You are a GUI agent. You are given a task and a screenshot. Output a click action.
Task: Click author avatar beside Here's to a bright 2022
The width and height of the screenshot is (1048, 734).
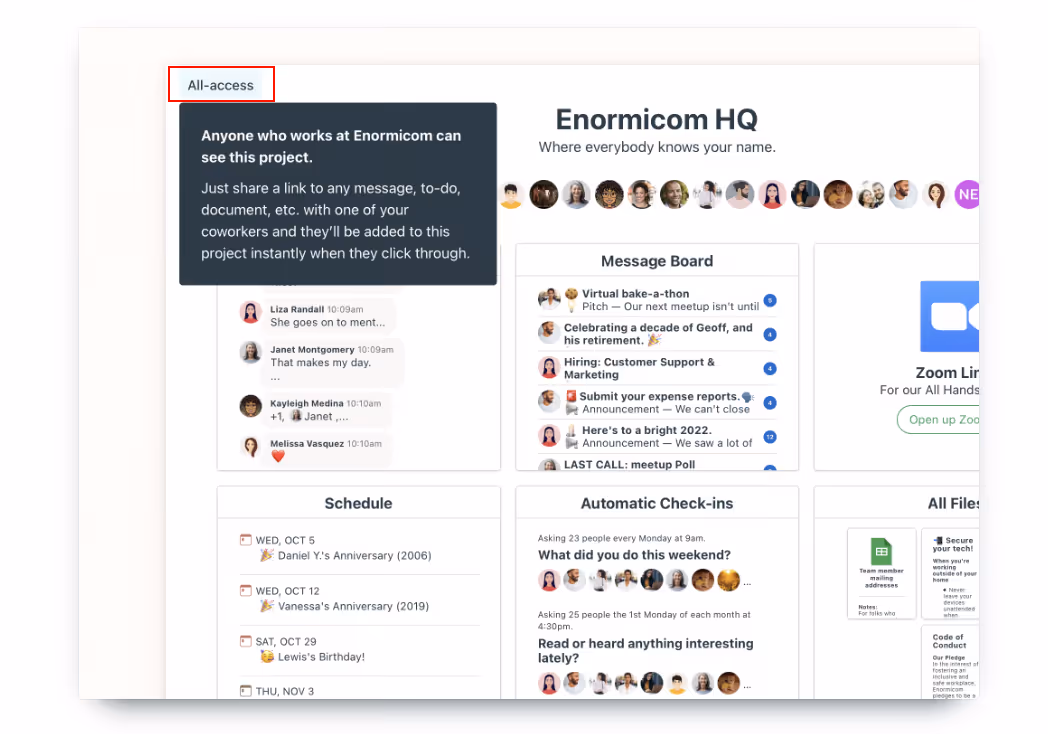point(549,435)
